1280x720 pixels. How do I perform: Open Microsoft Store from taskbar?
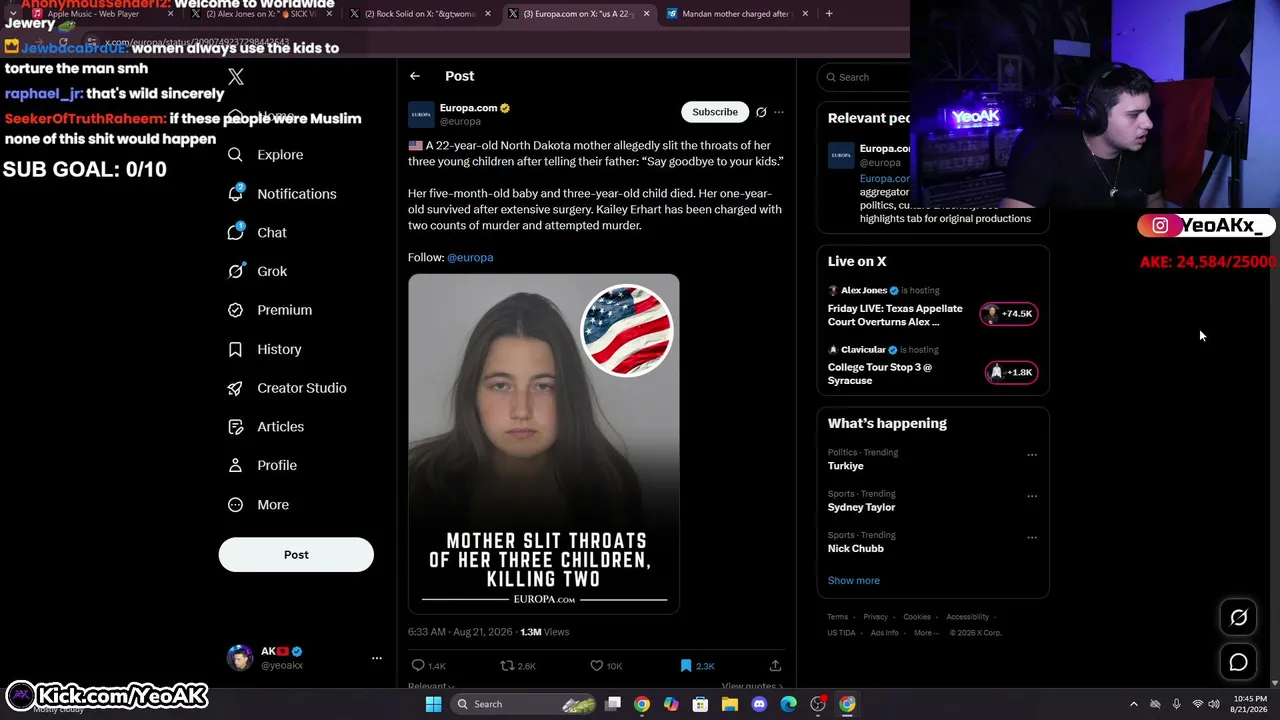click(x=700, y=704)
